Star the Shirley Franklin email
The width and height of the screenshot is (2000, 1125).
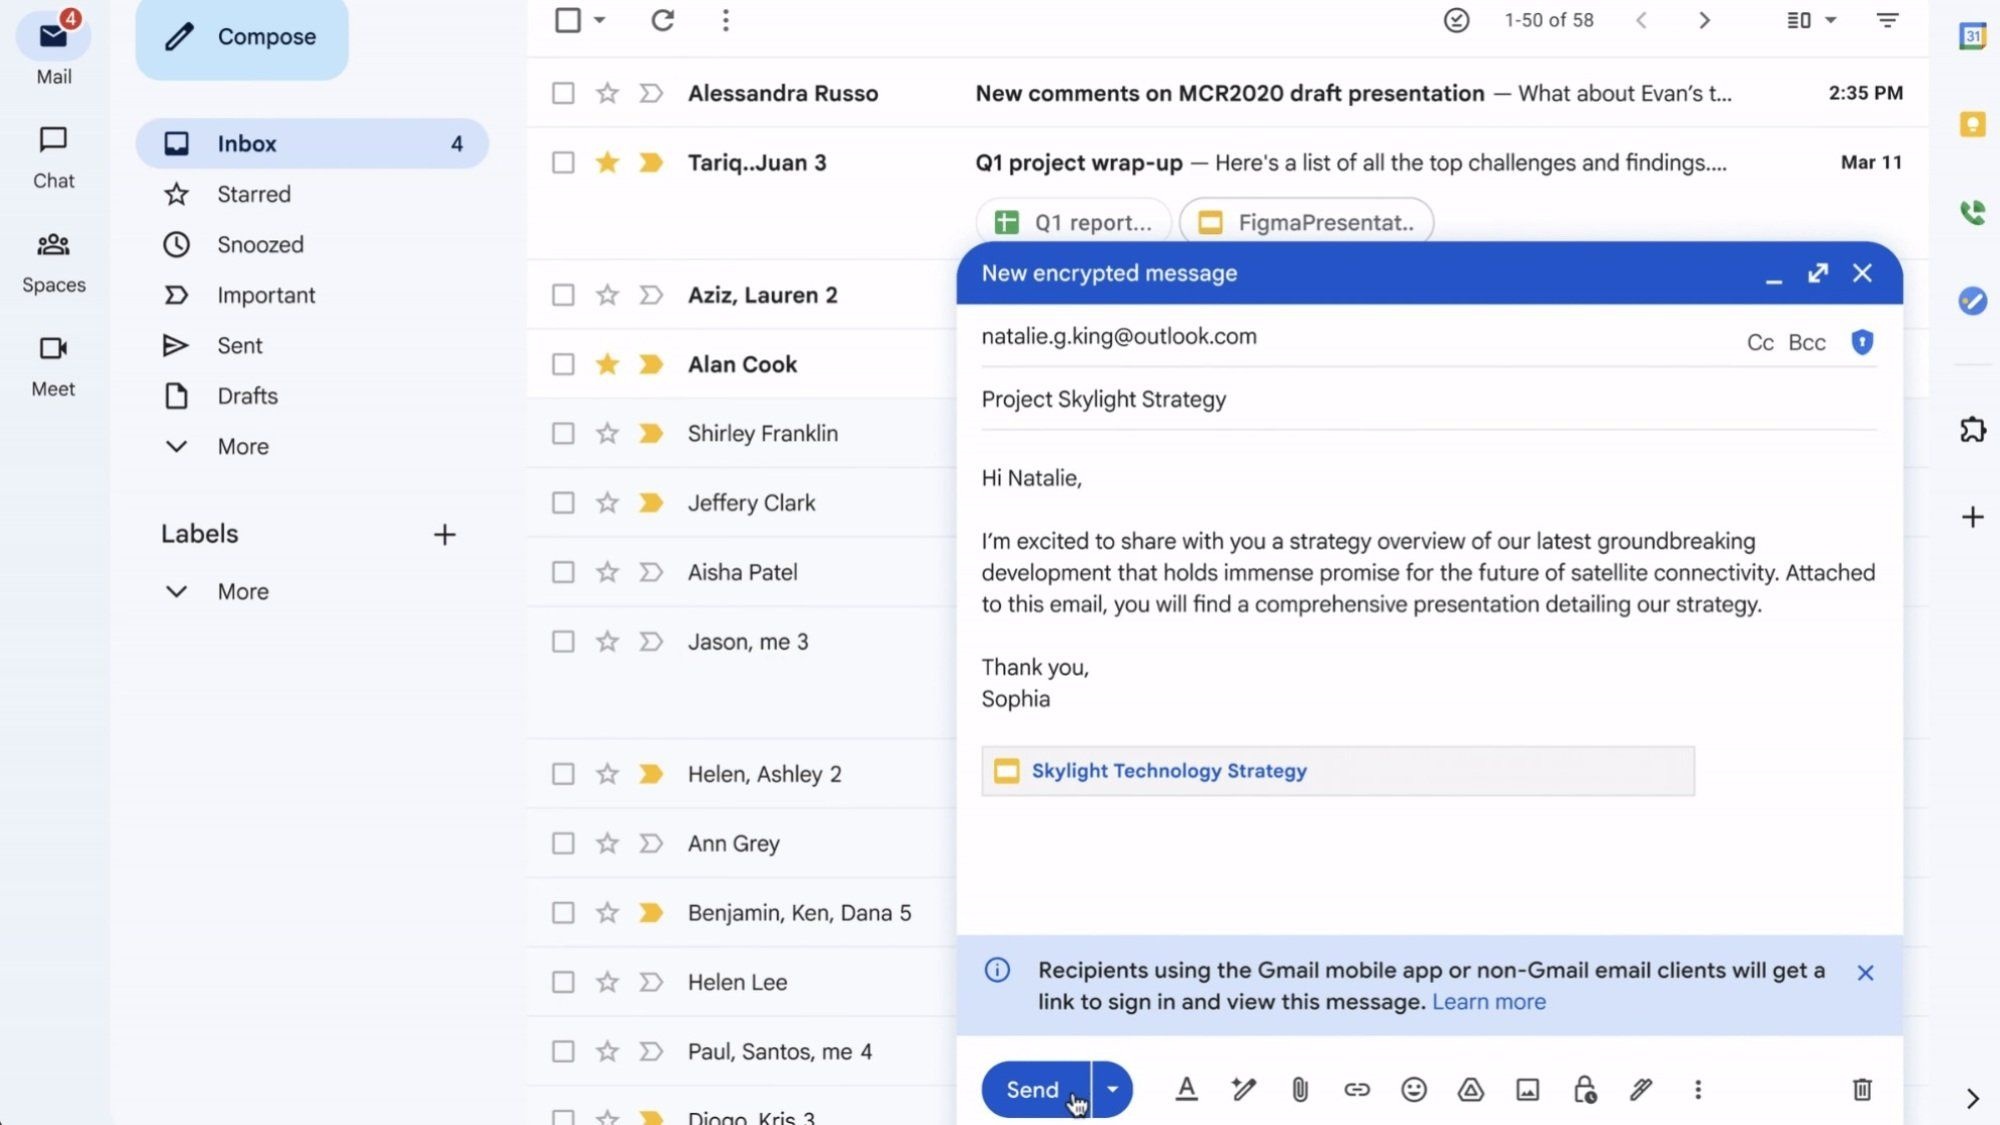tap(607, 433)
